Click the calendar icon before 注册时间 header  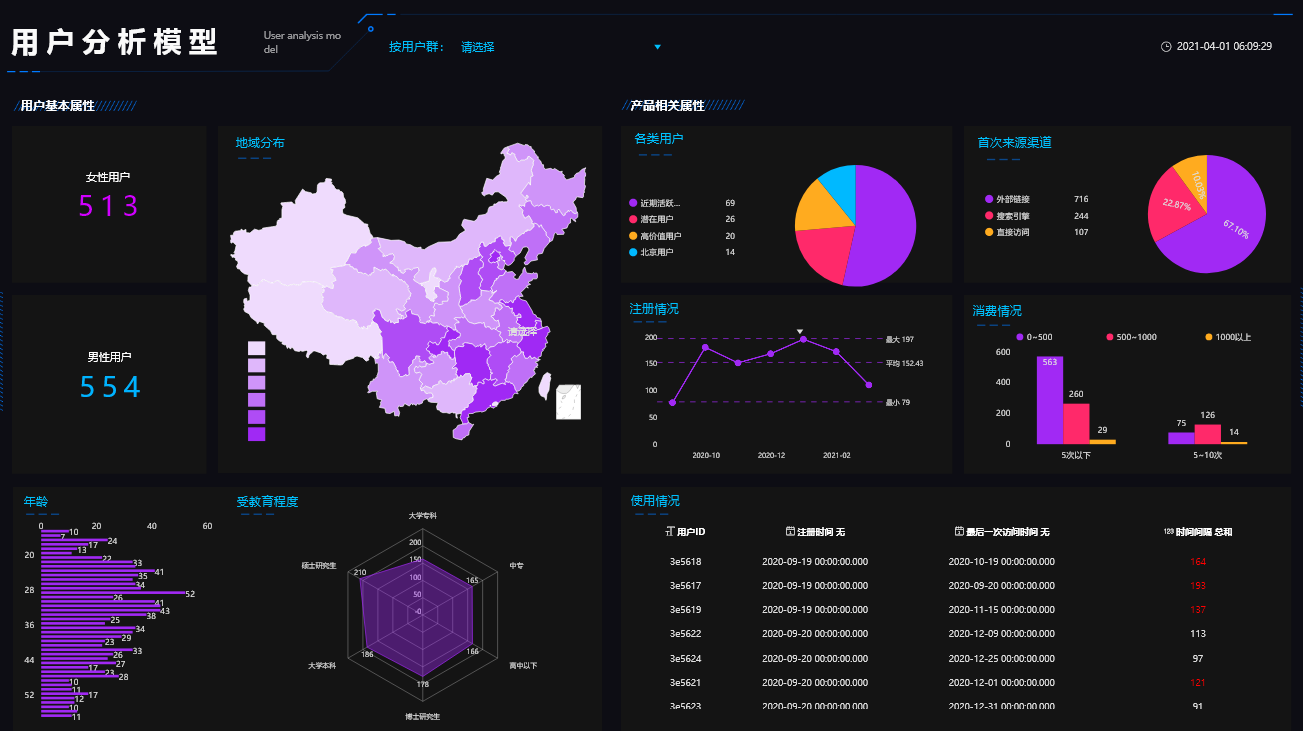791,531
